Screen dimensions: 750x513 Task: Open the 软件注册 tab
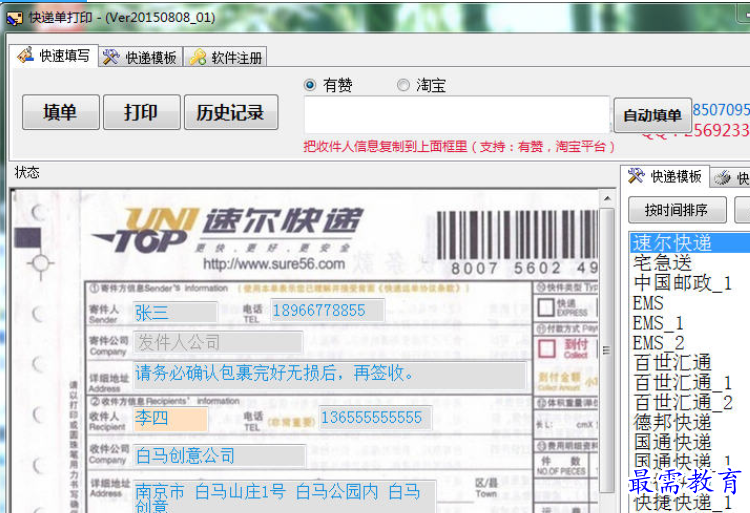pos(225,57)
